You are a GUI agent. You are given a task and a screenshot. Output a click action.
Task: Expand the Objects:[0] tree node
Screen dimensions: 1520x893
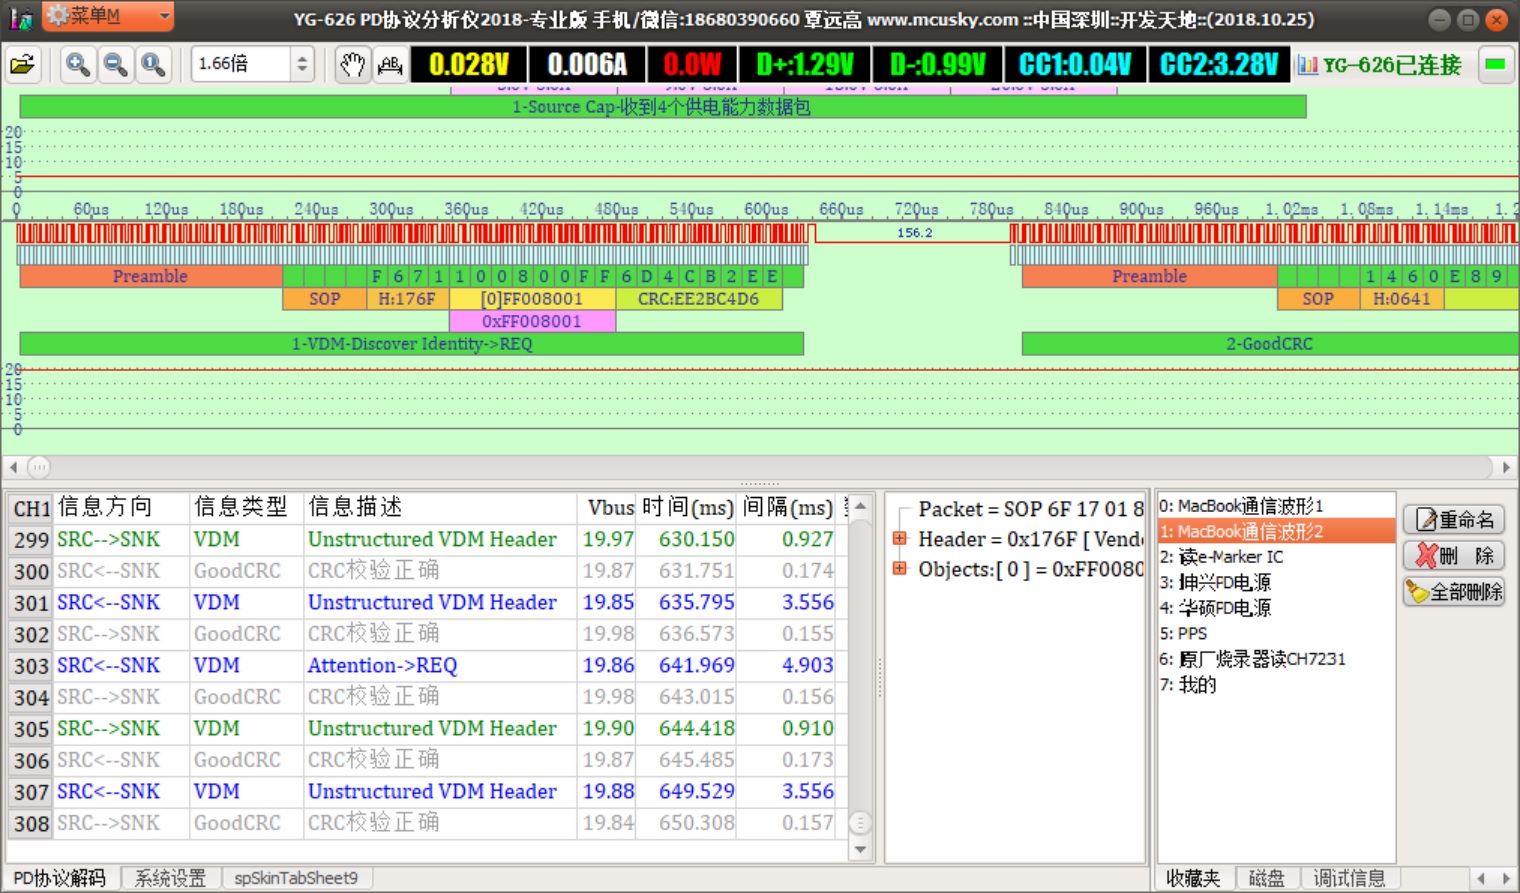(x=900, y=569)
